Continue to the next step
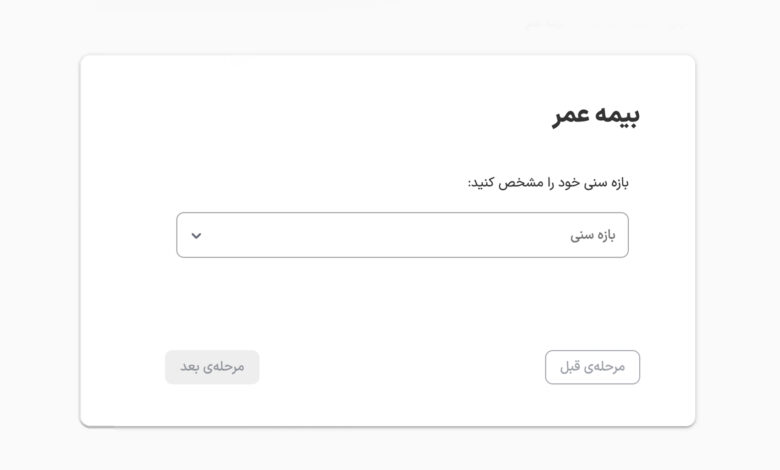The height and width of the screenshot is (470, 780). [x=212, y=367]
